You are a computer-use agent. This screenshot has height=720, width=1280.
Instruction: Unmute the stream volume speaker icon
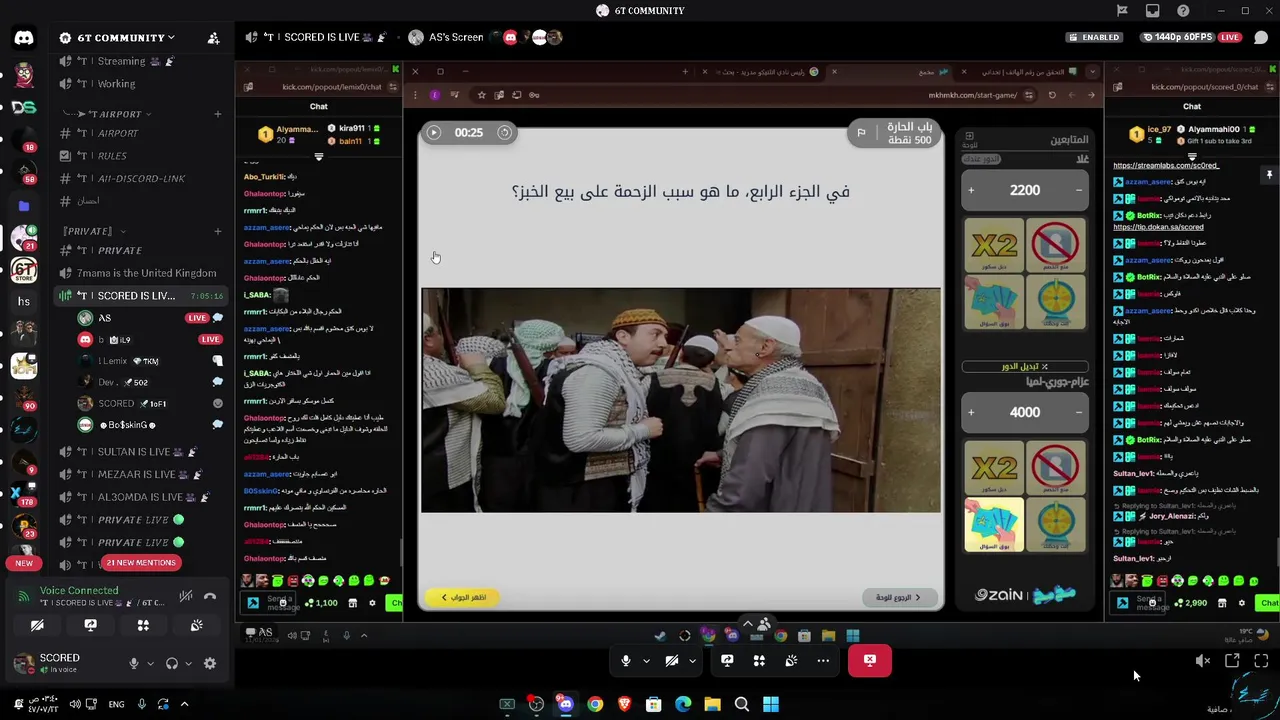[x=1203, y=661]
